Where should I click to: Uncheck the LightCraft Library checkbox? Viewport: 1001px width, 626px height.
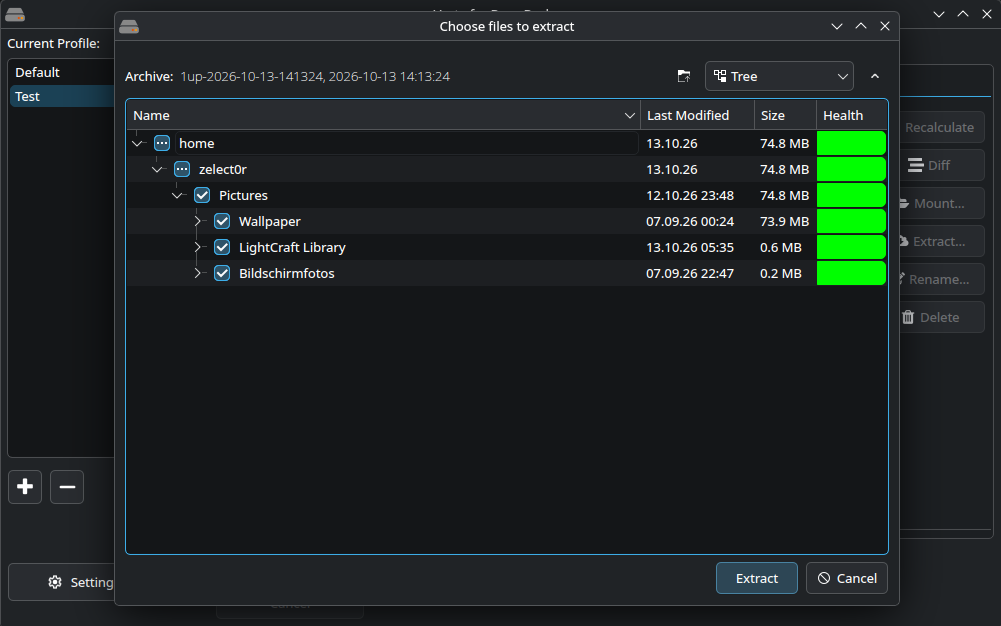[x=222, y=248]
